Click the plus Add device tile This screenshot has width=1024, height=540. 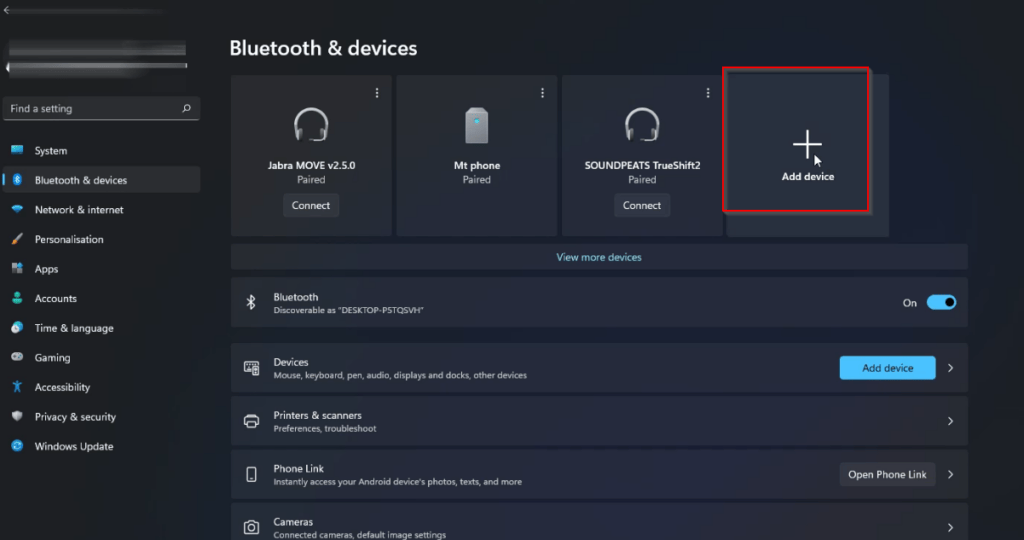point(808,155)
